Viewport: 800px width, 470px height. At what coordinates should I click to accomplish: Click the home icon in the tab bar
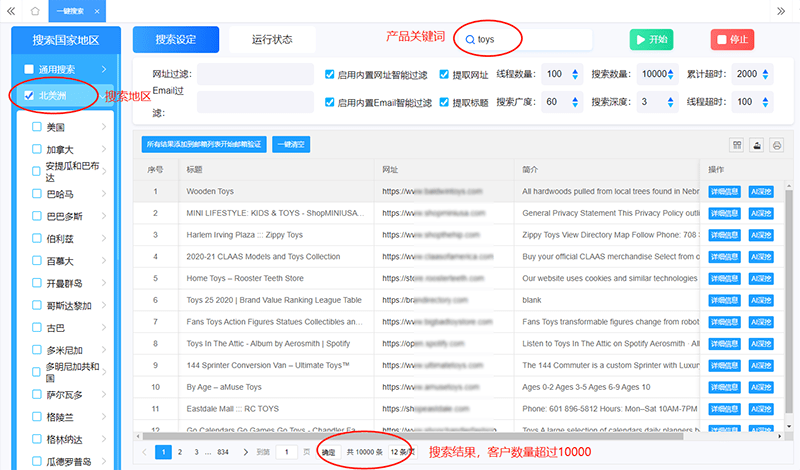click(x=35, y=10)
